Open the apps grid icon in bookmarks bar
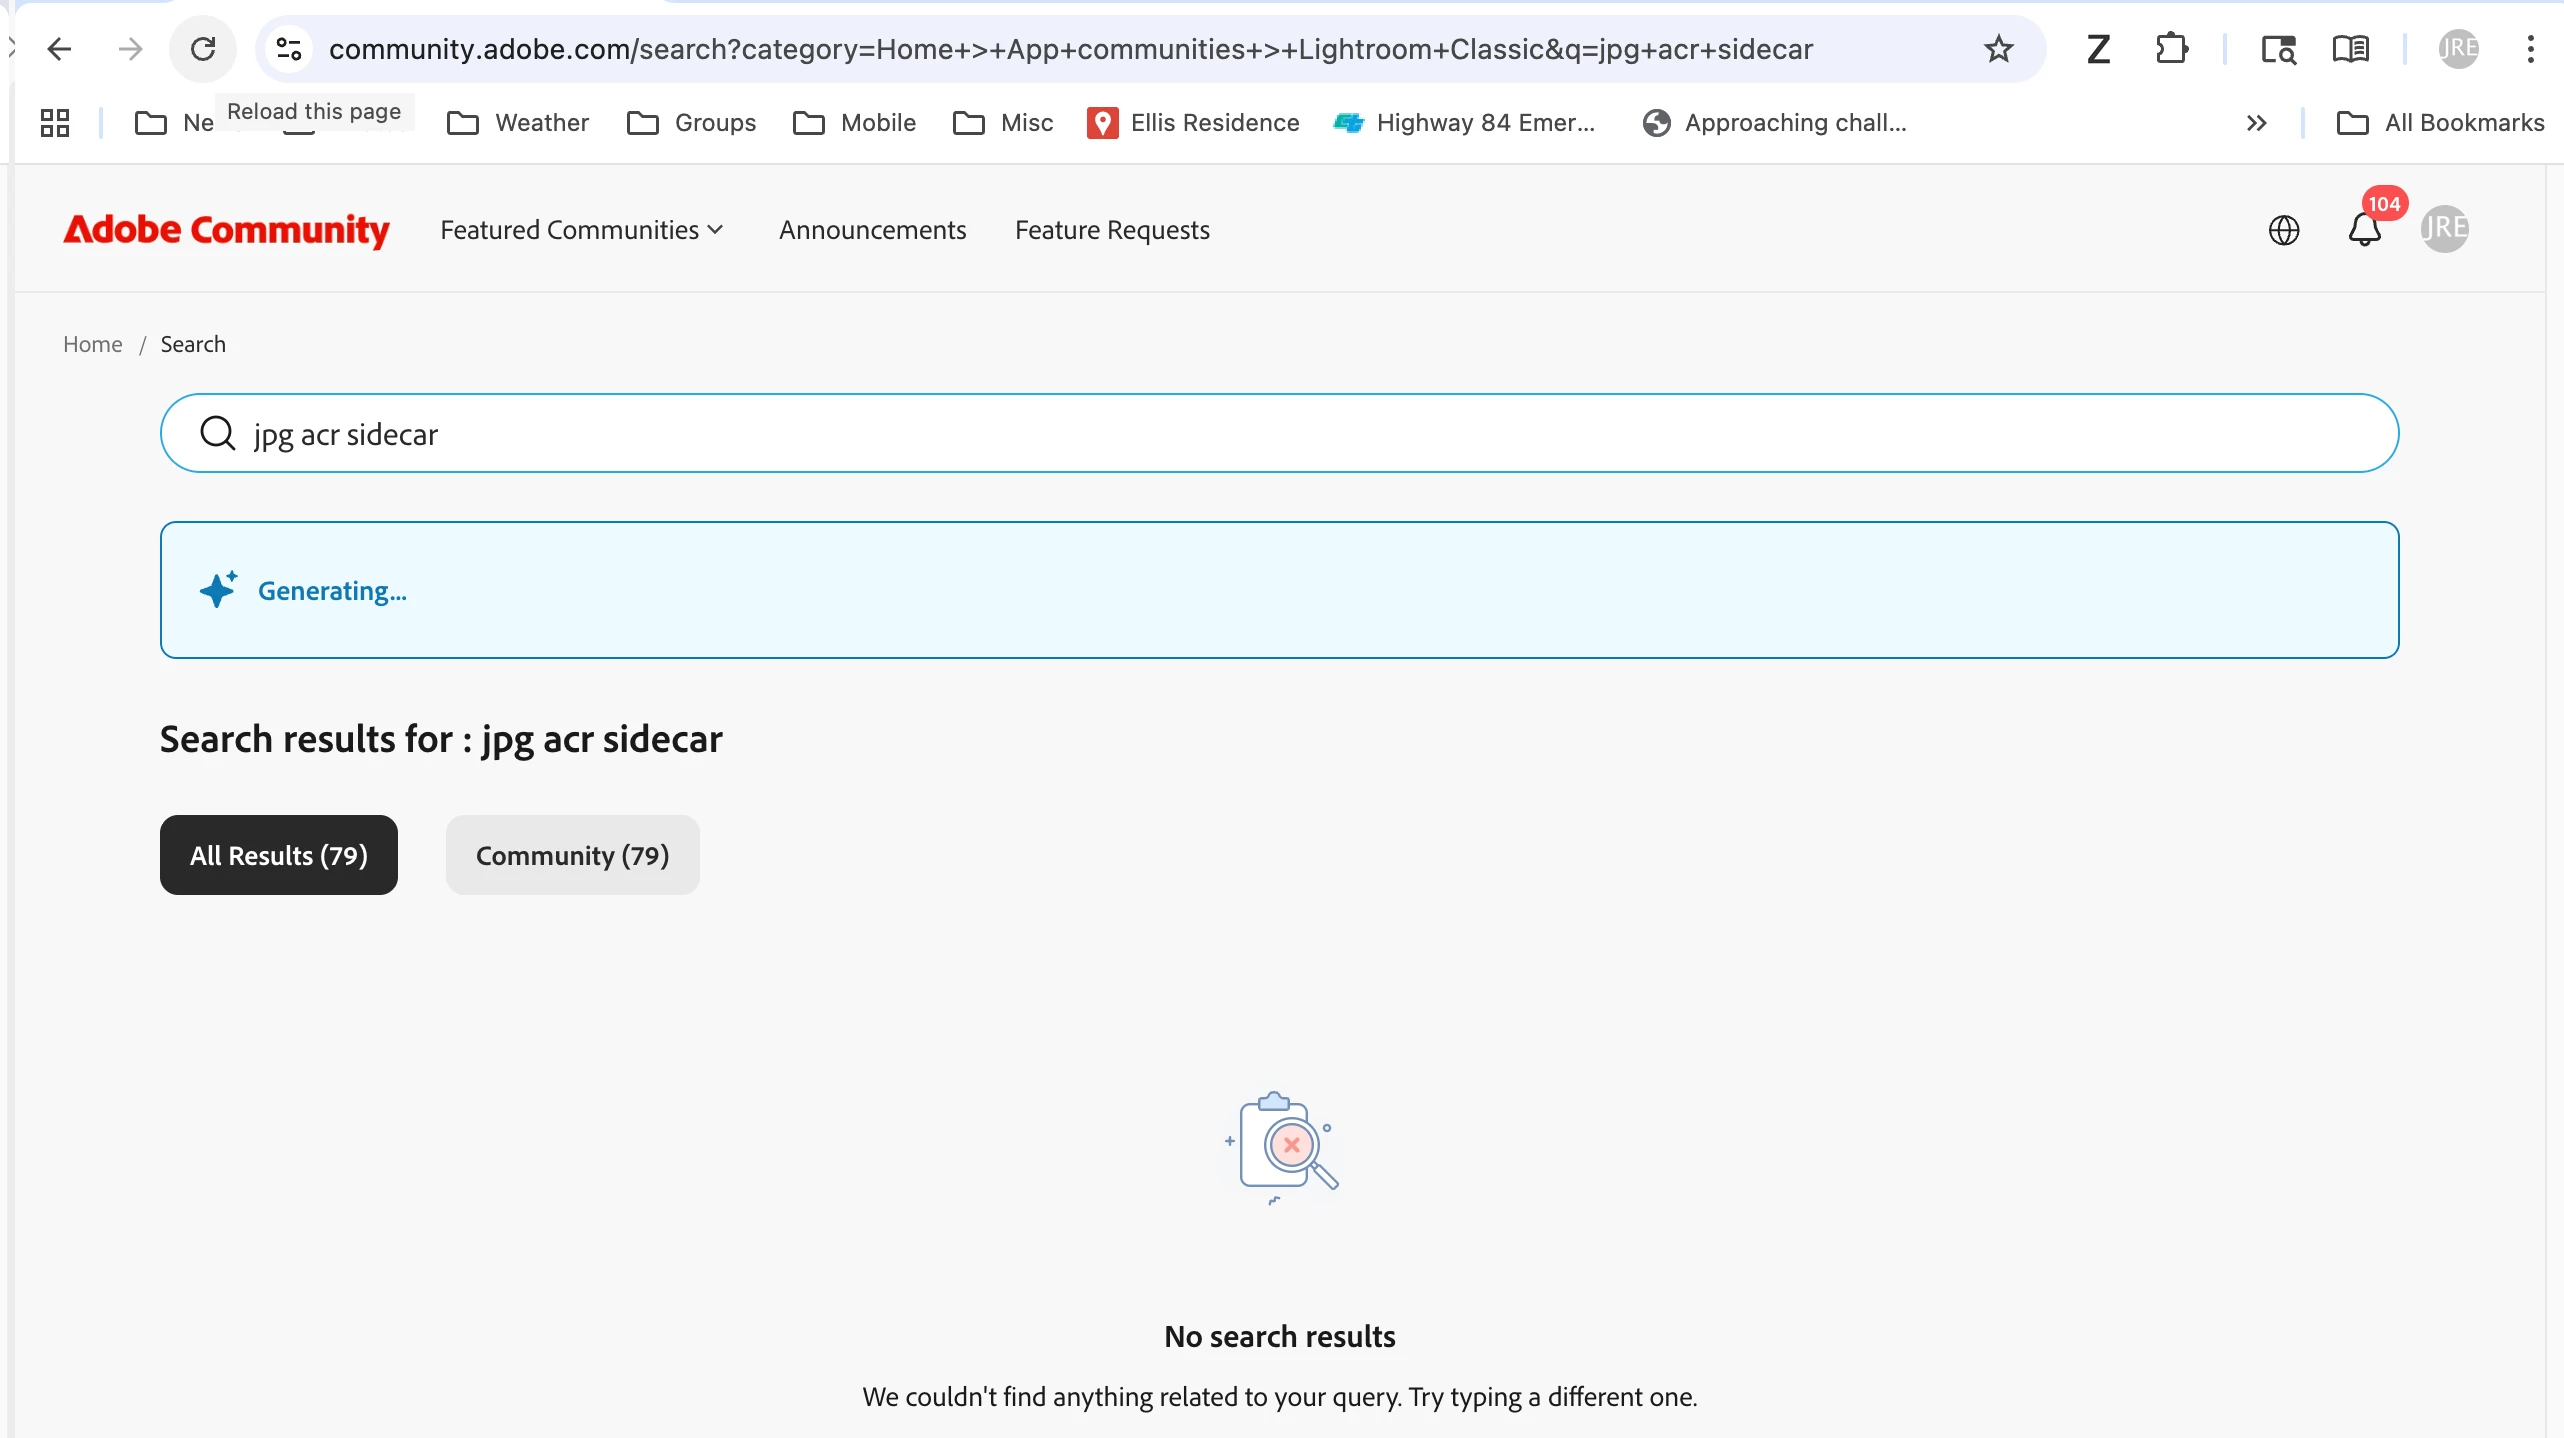This screenshot has height=1438, width=2564. [54, 122]
